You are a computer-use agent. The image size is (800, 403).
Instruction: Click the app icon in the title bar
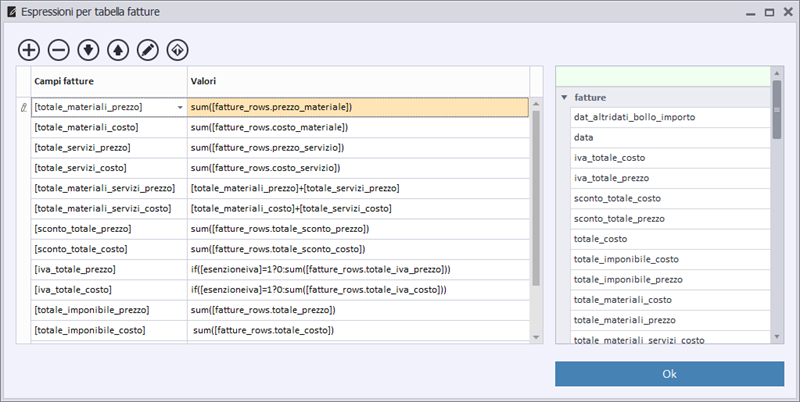pos(11,11)
